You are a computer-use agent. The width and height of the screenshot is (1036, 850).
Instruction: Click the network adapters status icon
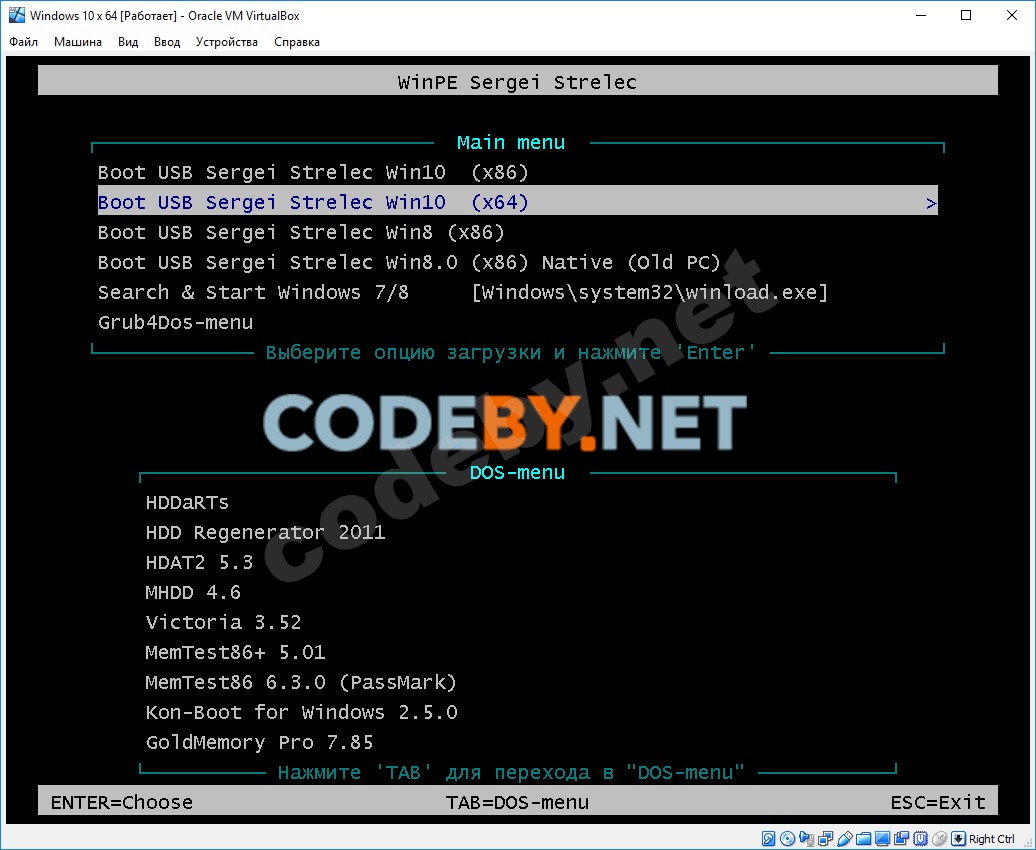(826, 839)
